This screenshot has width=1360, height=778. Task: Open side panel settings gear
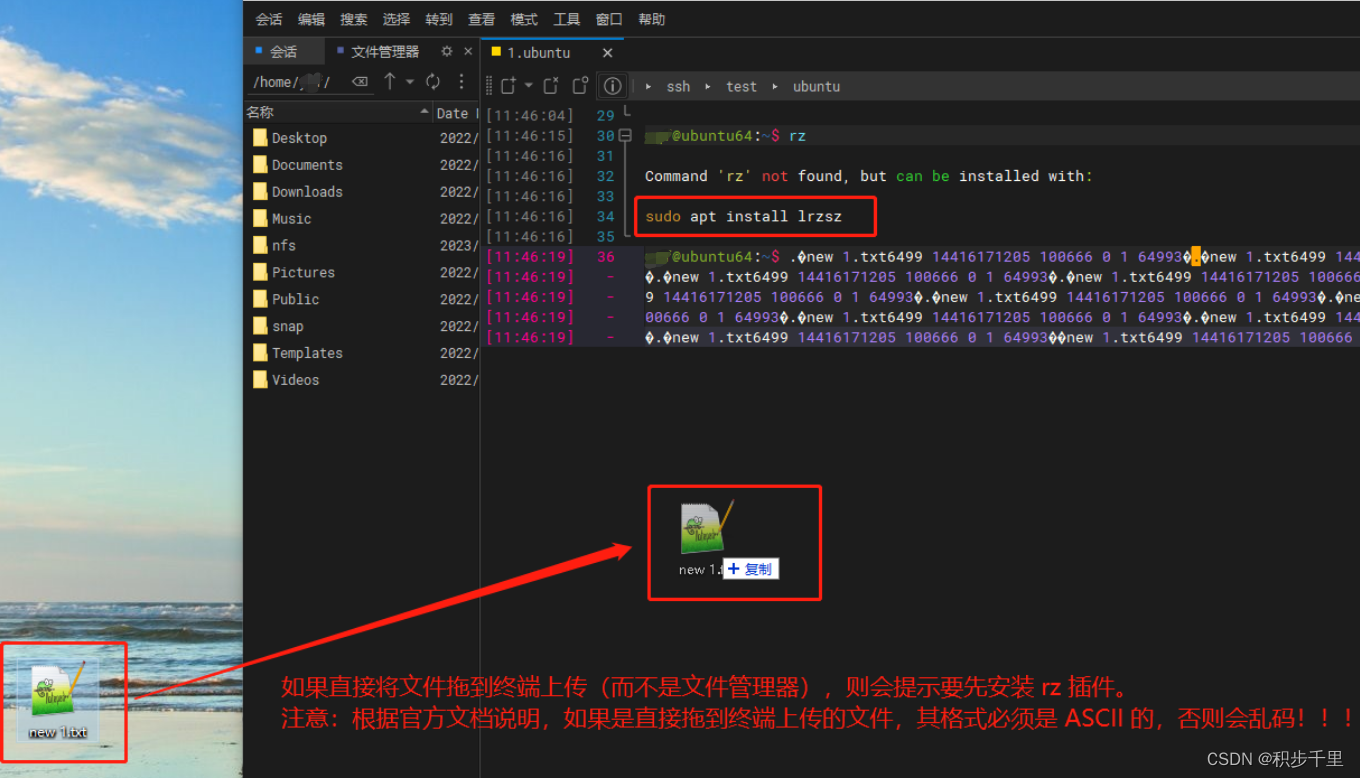point(447,51)
